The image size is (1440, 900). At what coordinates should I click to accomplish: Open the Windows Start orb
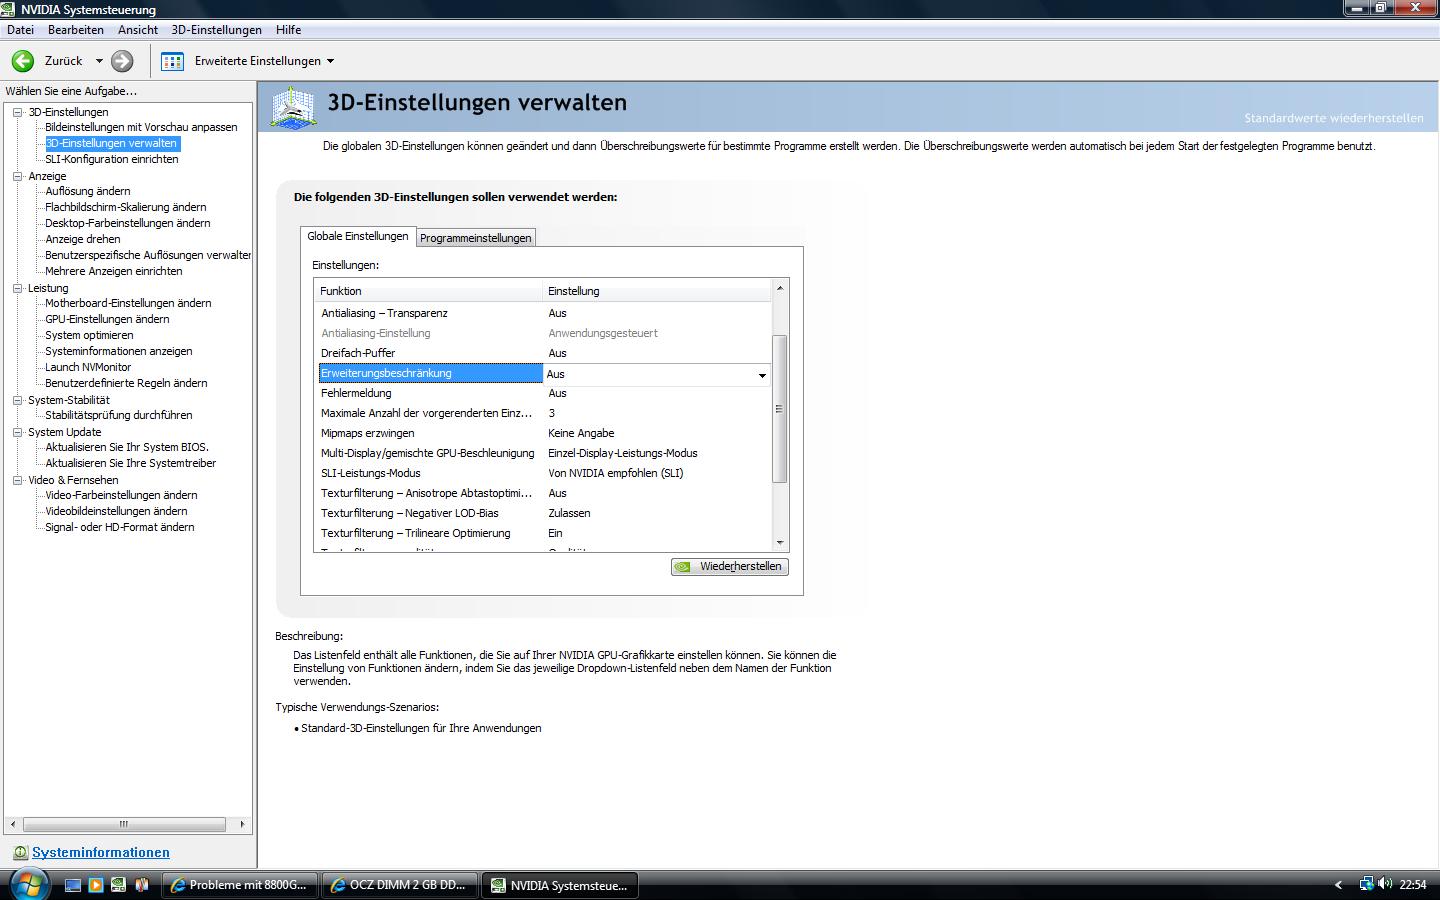point(27,884)
